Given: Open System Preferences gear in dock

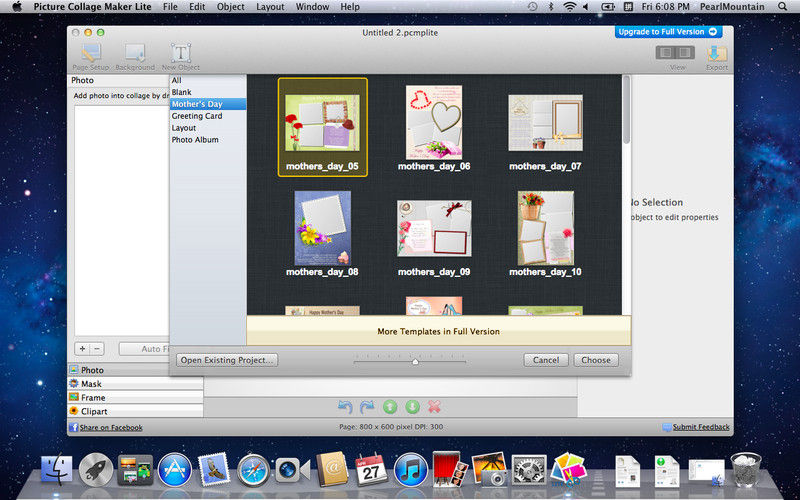Looking at the screenshot, I should click(529, 469).
